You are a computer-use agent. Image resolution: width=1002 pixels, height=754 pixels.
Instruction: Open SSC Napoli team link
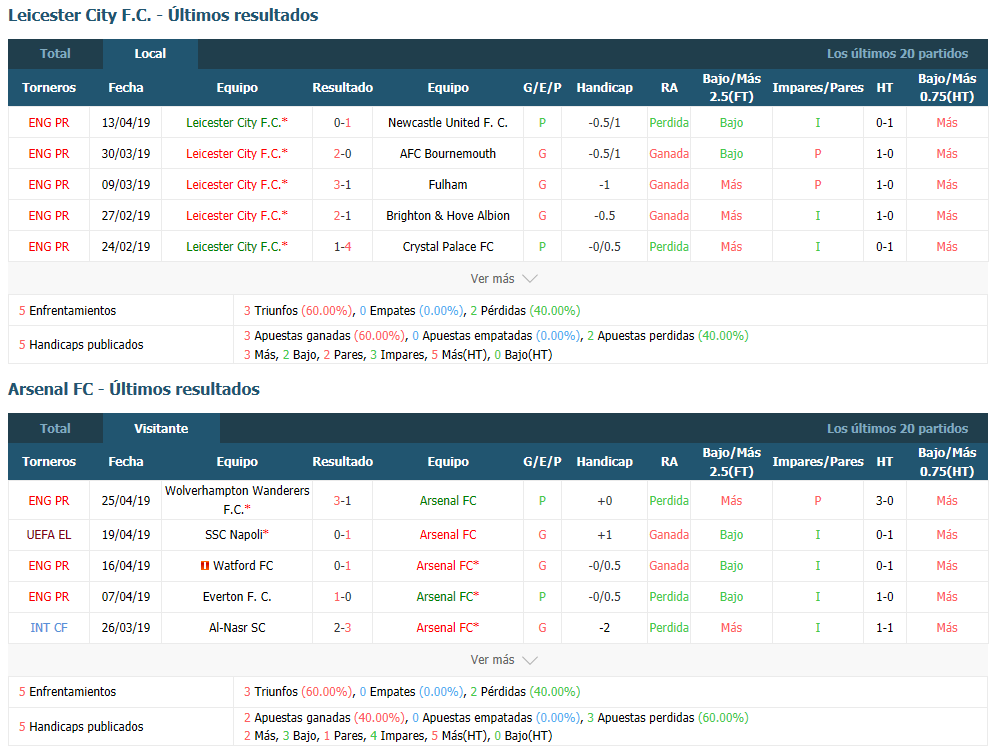(x=234, y=534)
